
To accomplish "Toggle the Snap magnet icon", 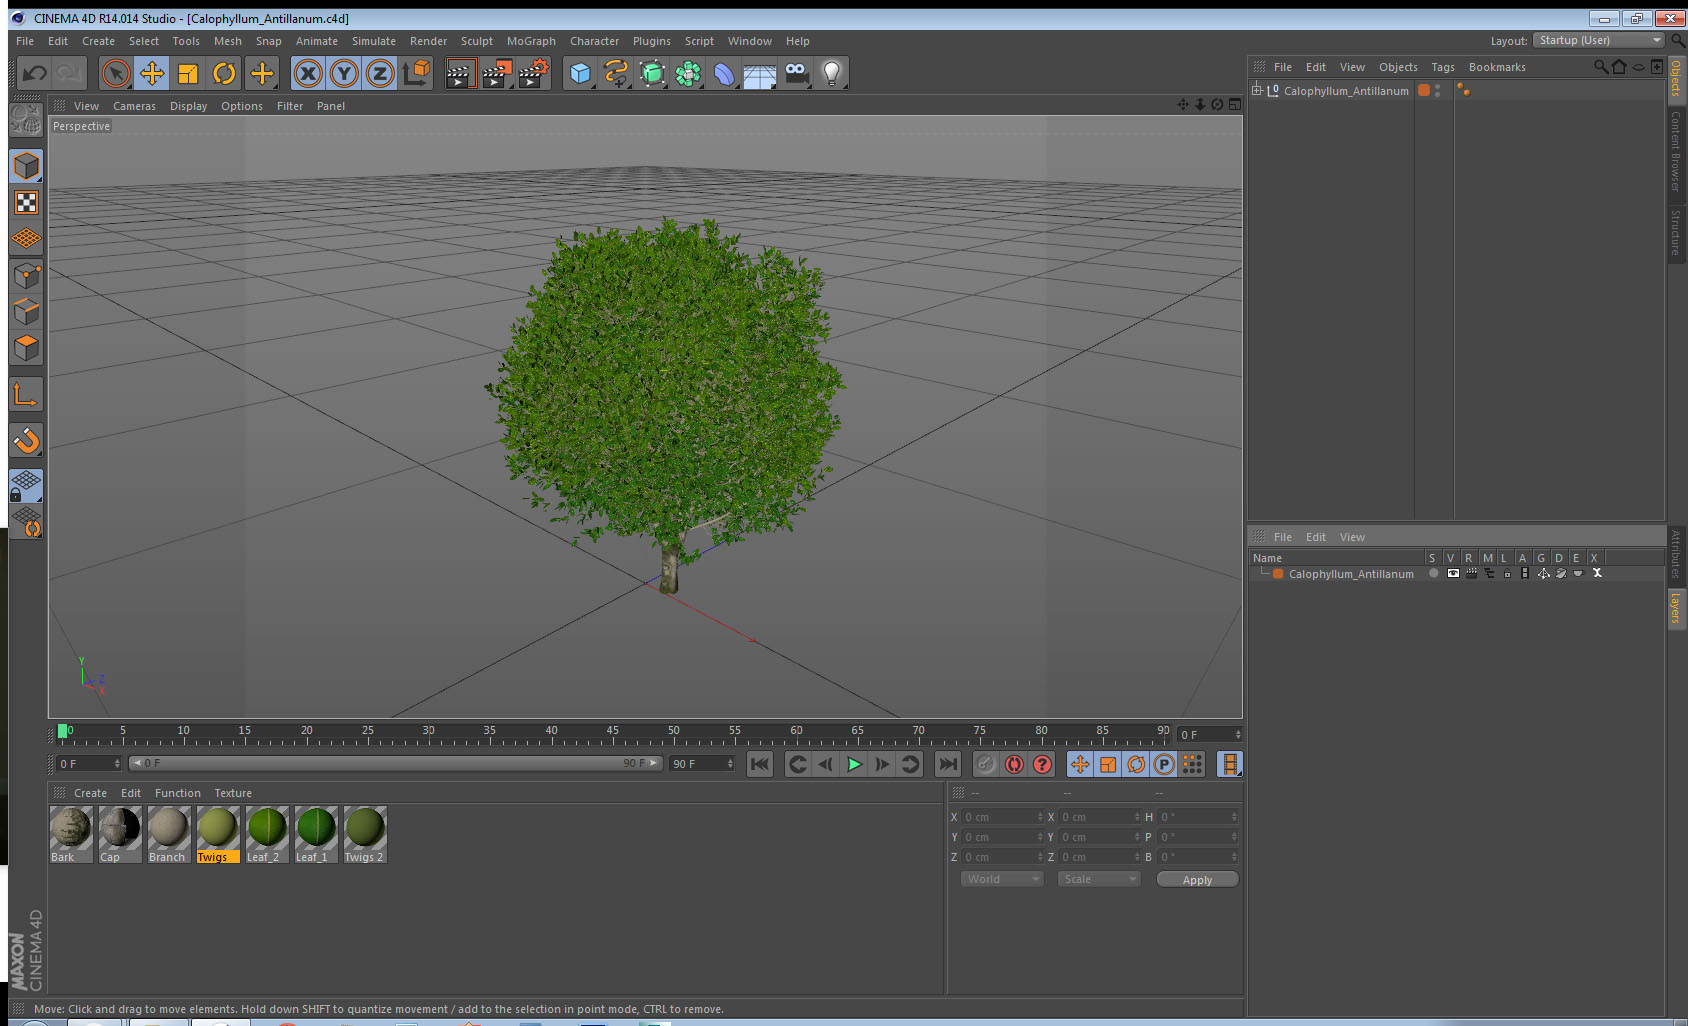I will click(26, 440).
